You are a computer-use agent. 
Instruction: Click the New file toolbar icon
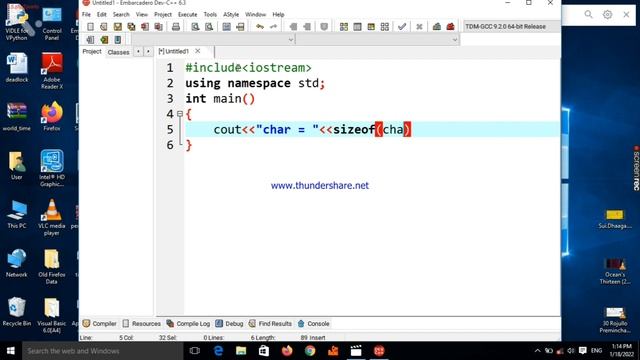pos(90,27)
